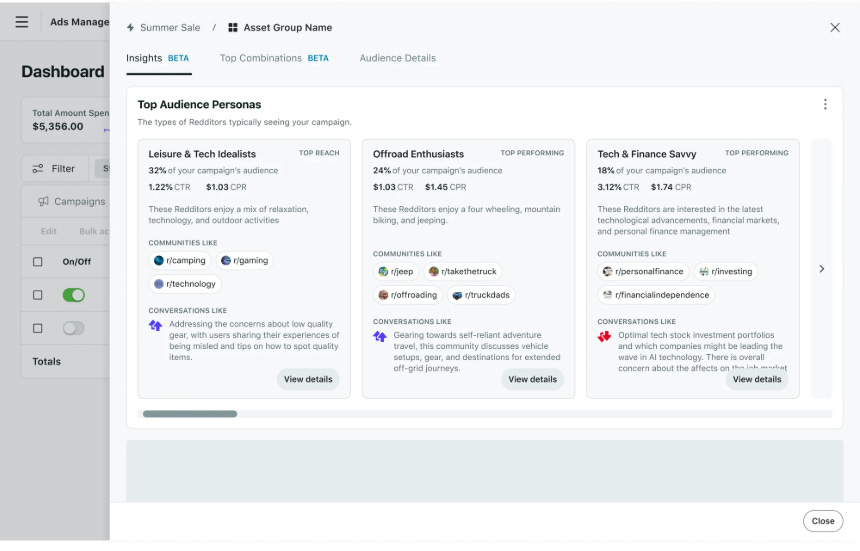
Task: Click the Dashboard heading
Action: [63, 72]
